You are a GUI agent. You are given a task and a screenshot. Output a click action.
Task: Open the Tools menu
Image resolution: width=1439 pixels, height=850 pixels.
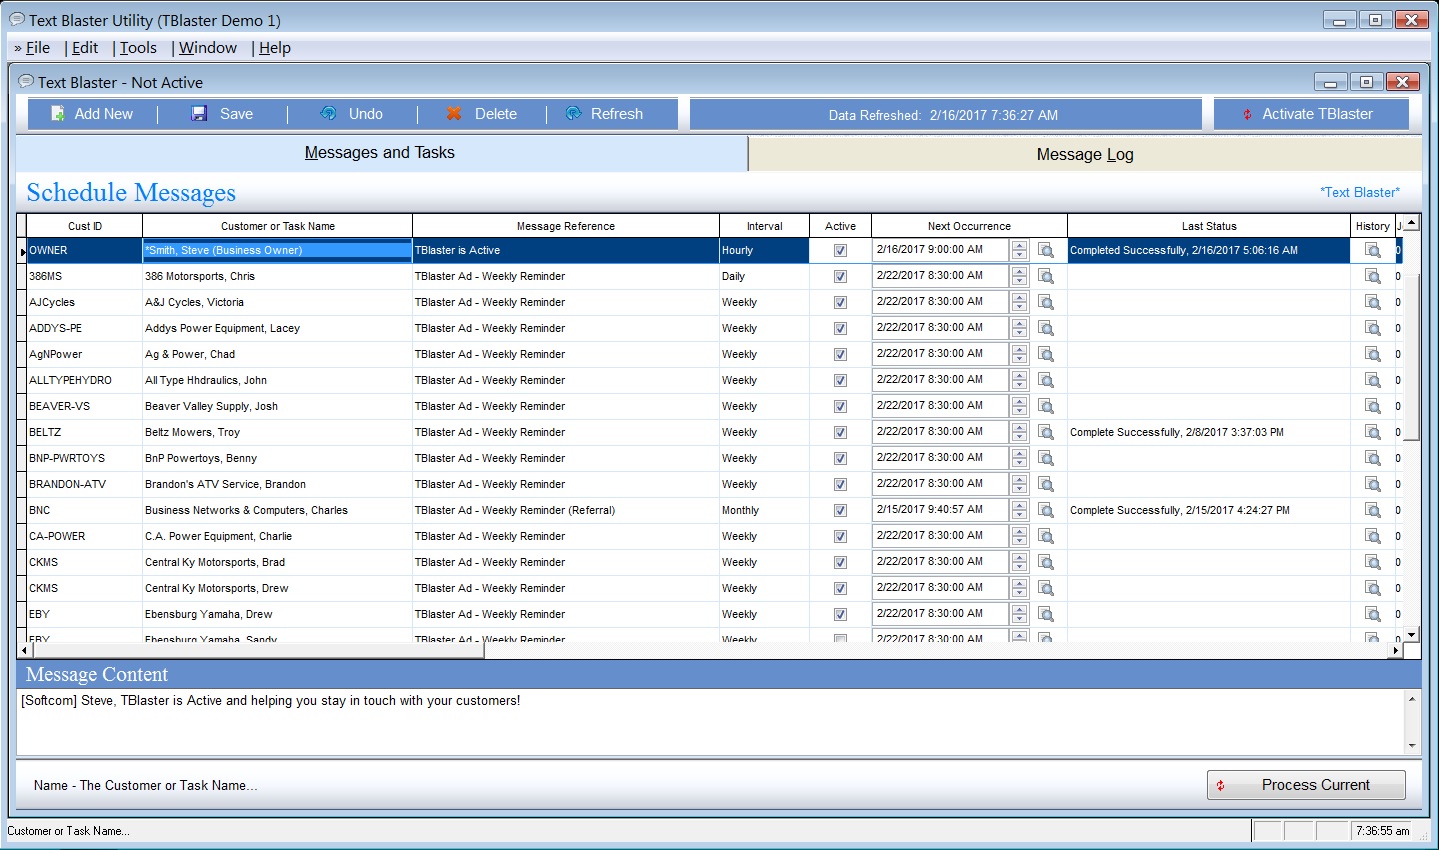pos(137,47)
